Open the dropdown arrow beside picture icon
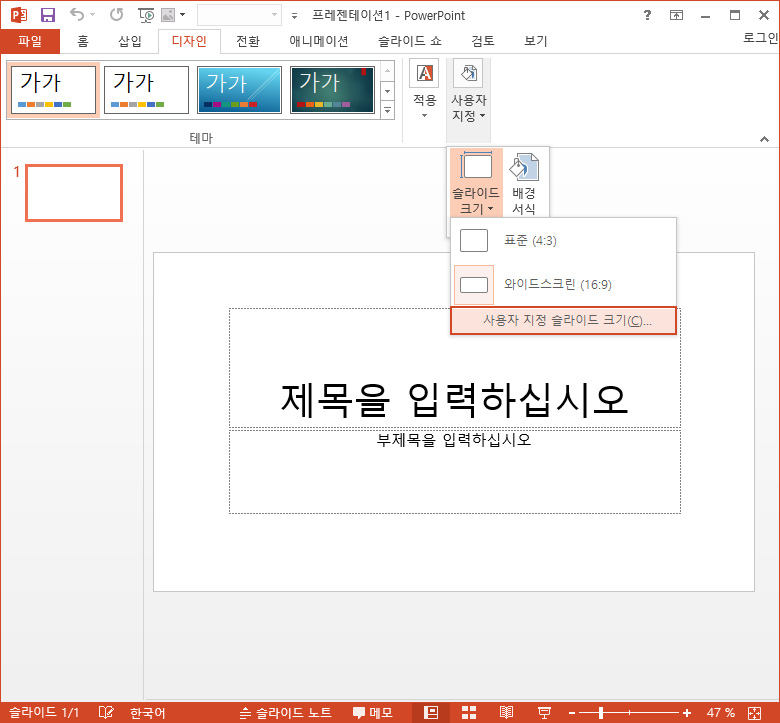The image size is (780, 723). [183, 15]
